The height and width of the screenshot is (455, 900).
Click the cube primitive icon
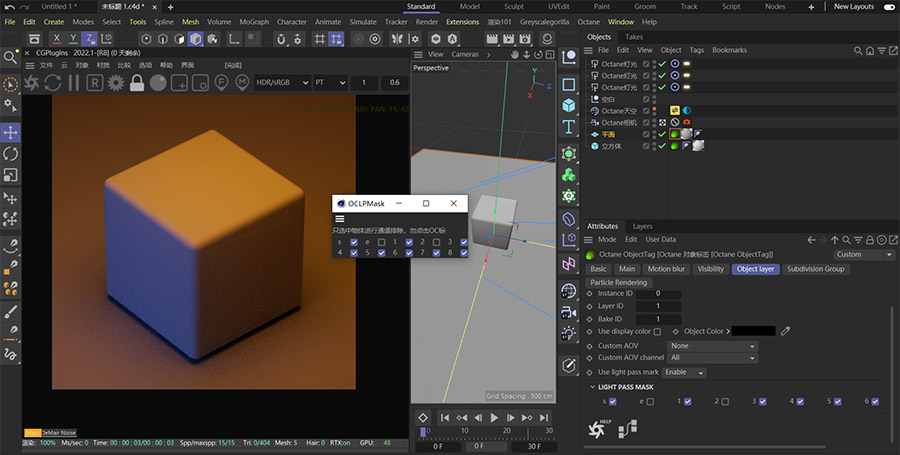click(568, 105)
